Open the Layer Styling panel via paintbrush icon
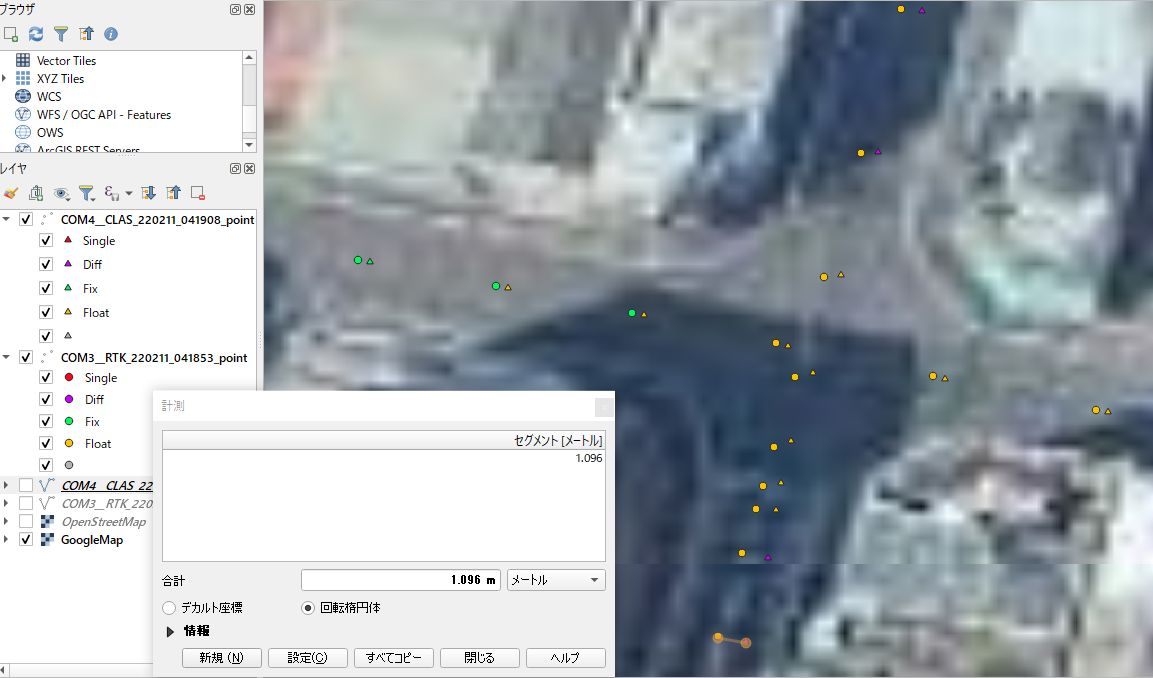The width and height of the screenshot is (1153, 678). click(12, 193)
